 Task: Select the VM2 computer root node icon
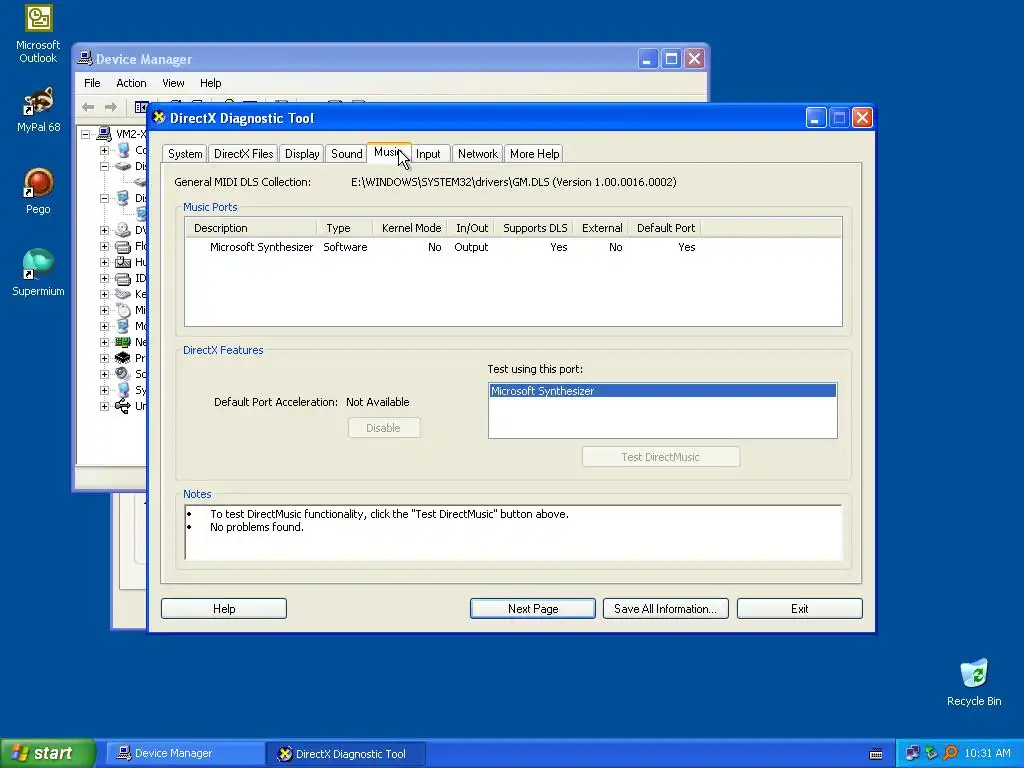point(104,134)
